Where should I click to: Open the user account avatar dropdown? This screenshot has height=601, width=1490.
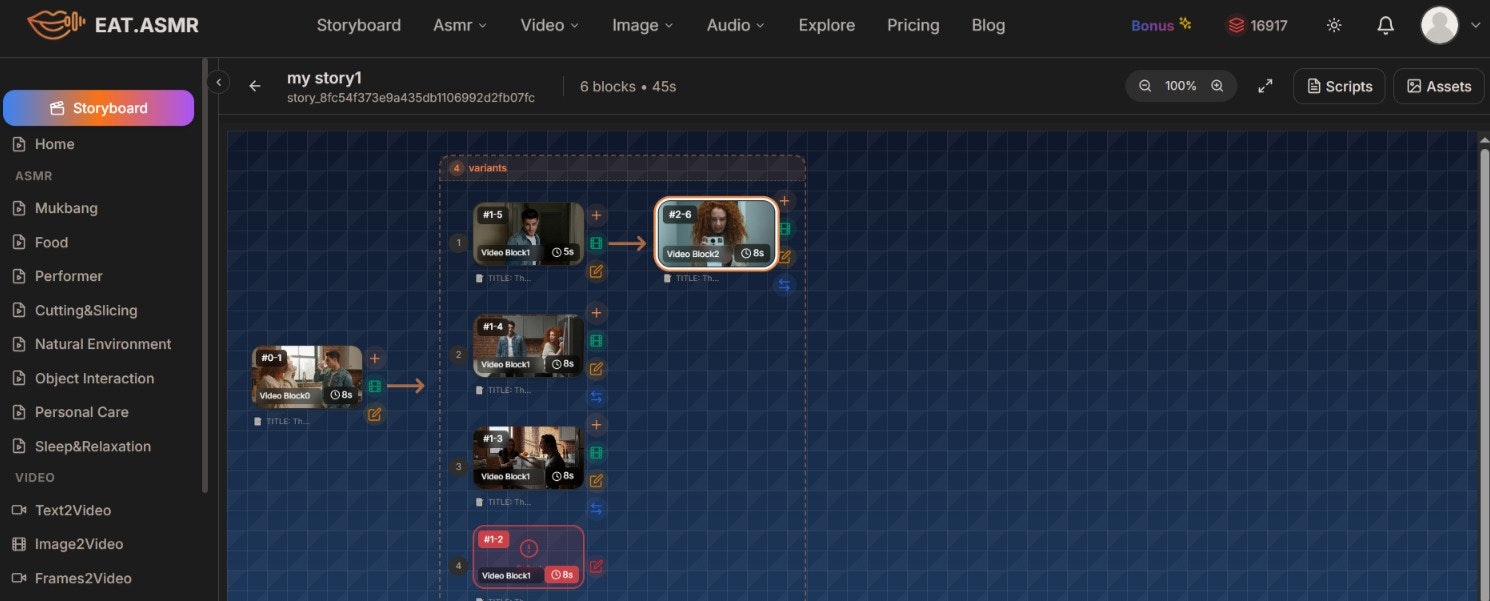[x=1450, y=26]
